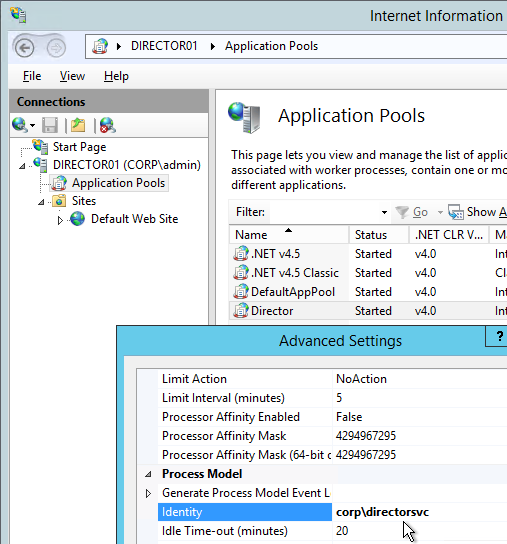The width and height of the screenshot is (507, 544).
Task: Click the Sites folder icon
Action: click(x=59, y=201)
